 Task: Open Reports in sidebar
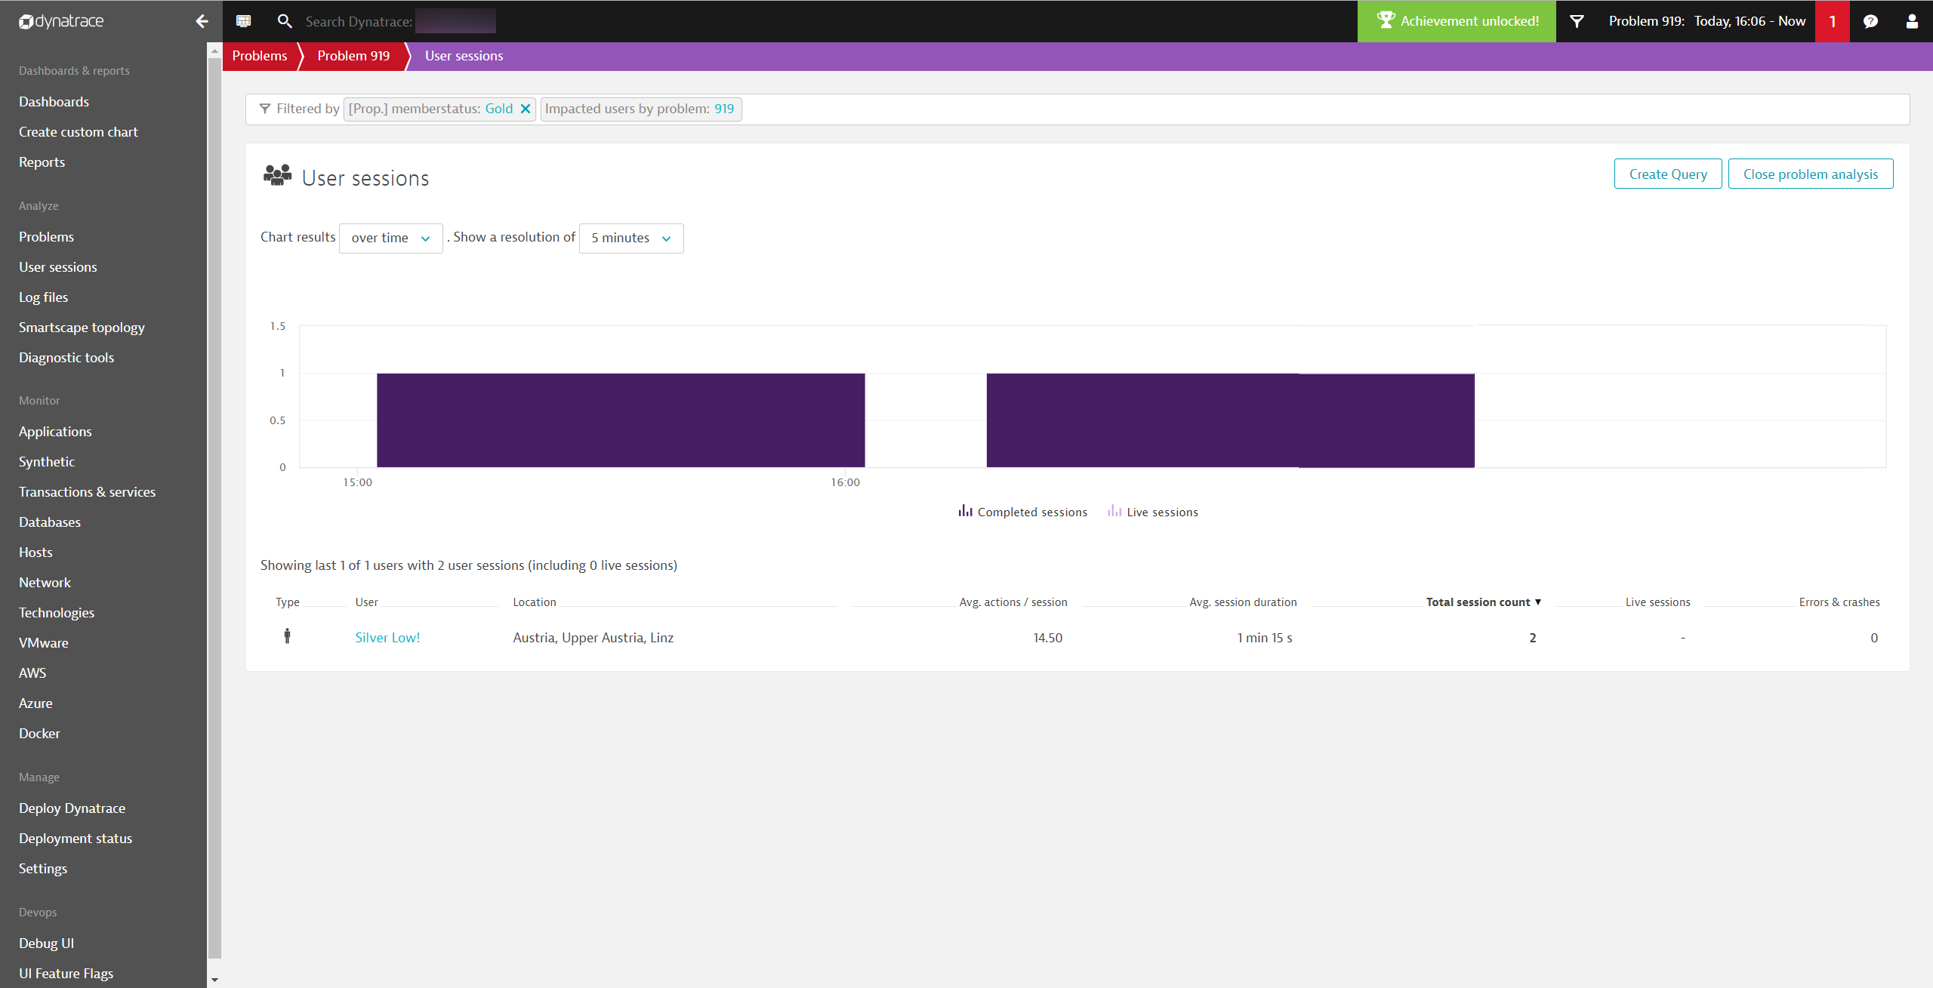pyautogui.click(x=42, y=162)
